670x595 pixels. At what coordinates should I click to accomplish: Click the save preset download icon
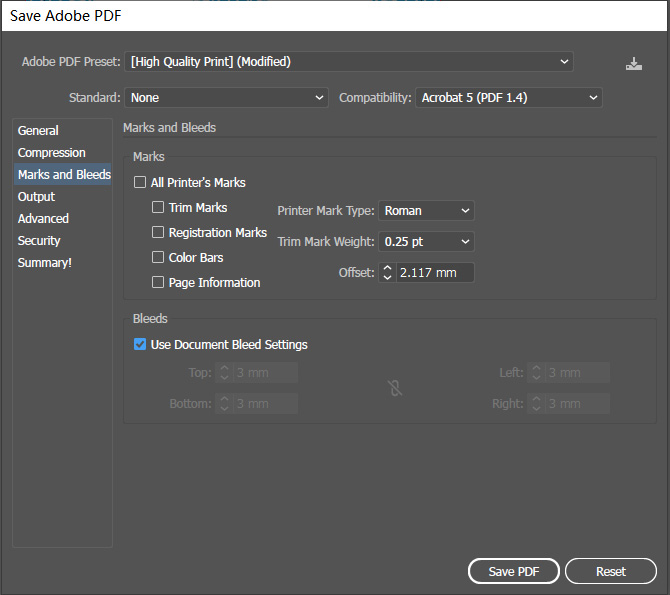[x=634, y=64]
